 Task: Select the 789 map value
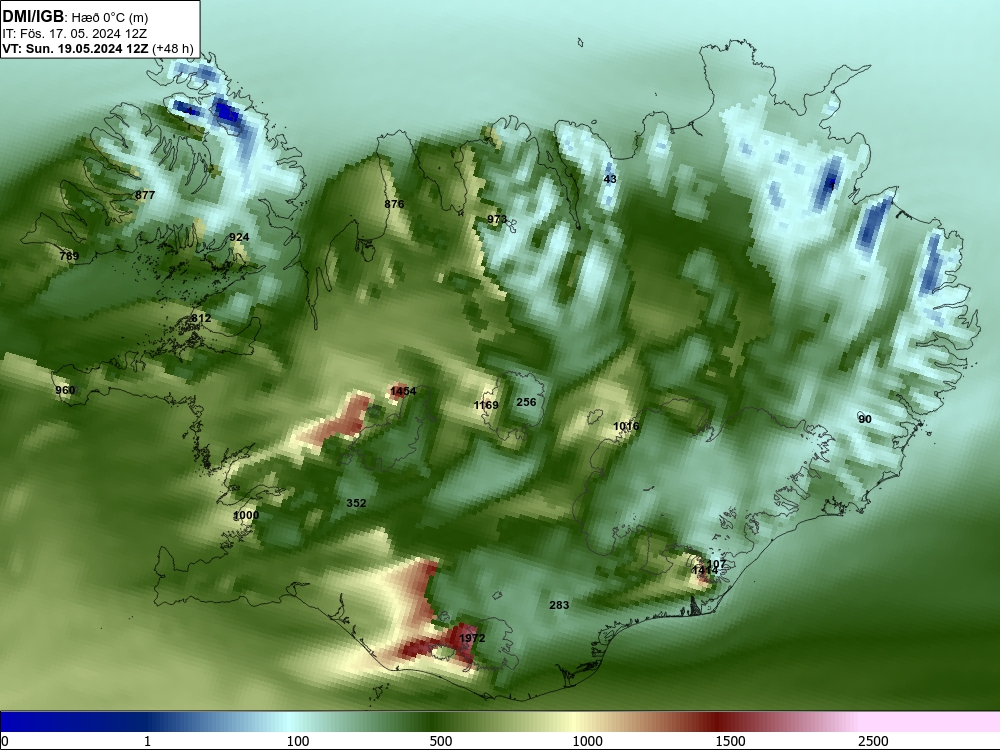pyautogui.click(x=69, y=256)
